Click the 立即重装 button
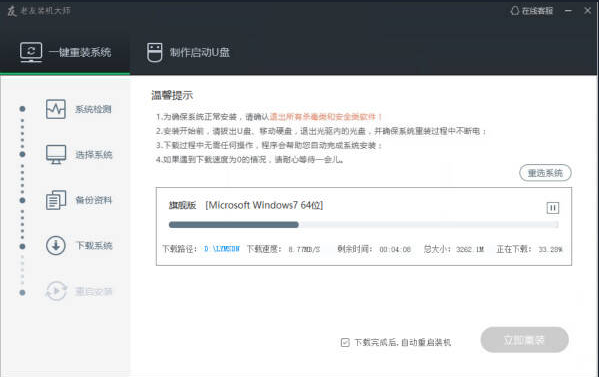 [524, 340]
